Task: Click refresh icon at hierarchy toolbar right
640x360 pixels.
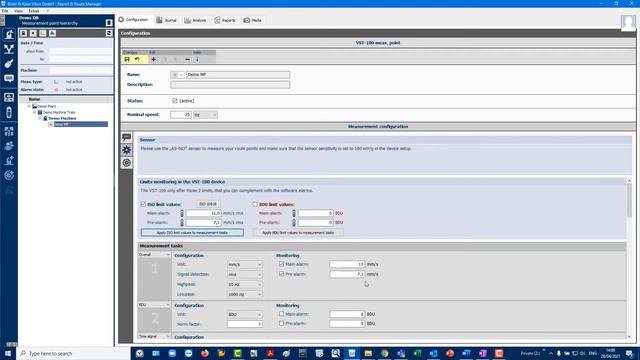Action: click(109, 33)
